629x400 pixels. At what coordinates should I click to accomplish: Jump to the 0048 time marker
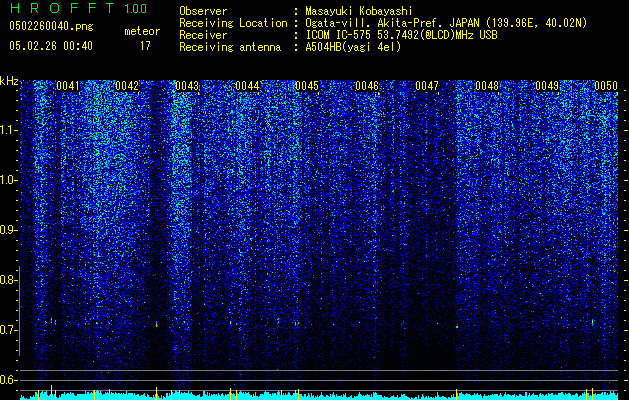pos(487,86)
